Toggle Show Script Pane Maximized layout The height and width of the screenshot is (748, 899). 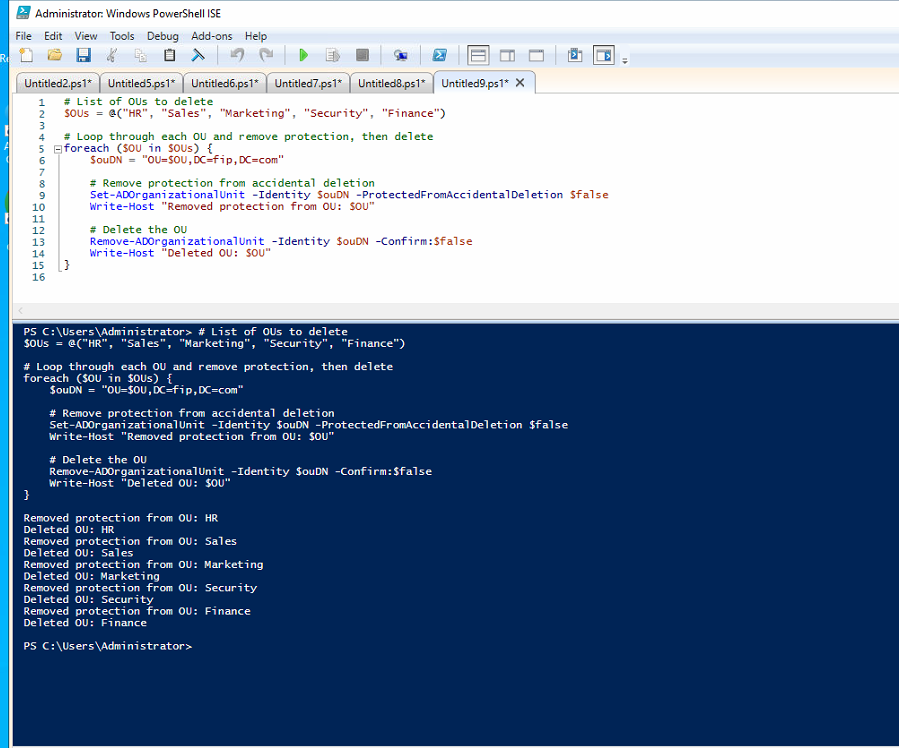[x=536, y=55]
